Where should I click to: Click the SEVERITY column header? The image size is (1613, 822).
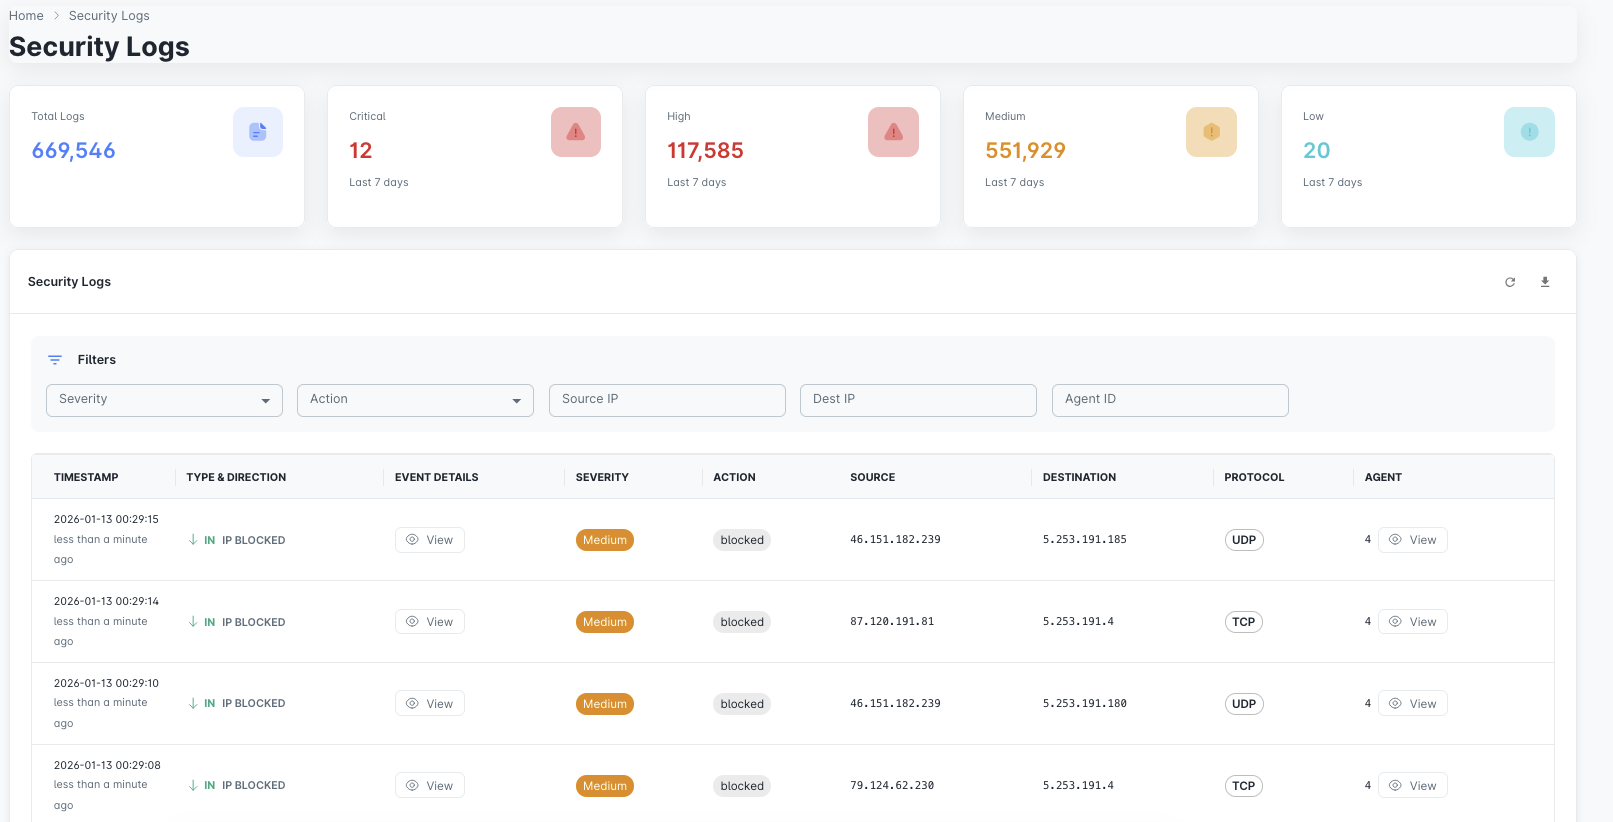pos(602,478)
